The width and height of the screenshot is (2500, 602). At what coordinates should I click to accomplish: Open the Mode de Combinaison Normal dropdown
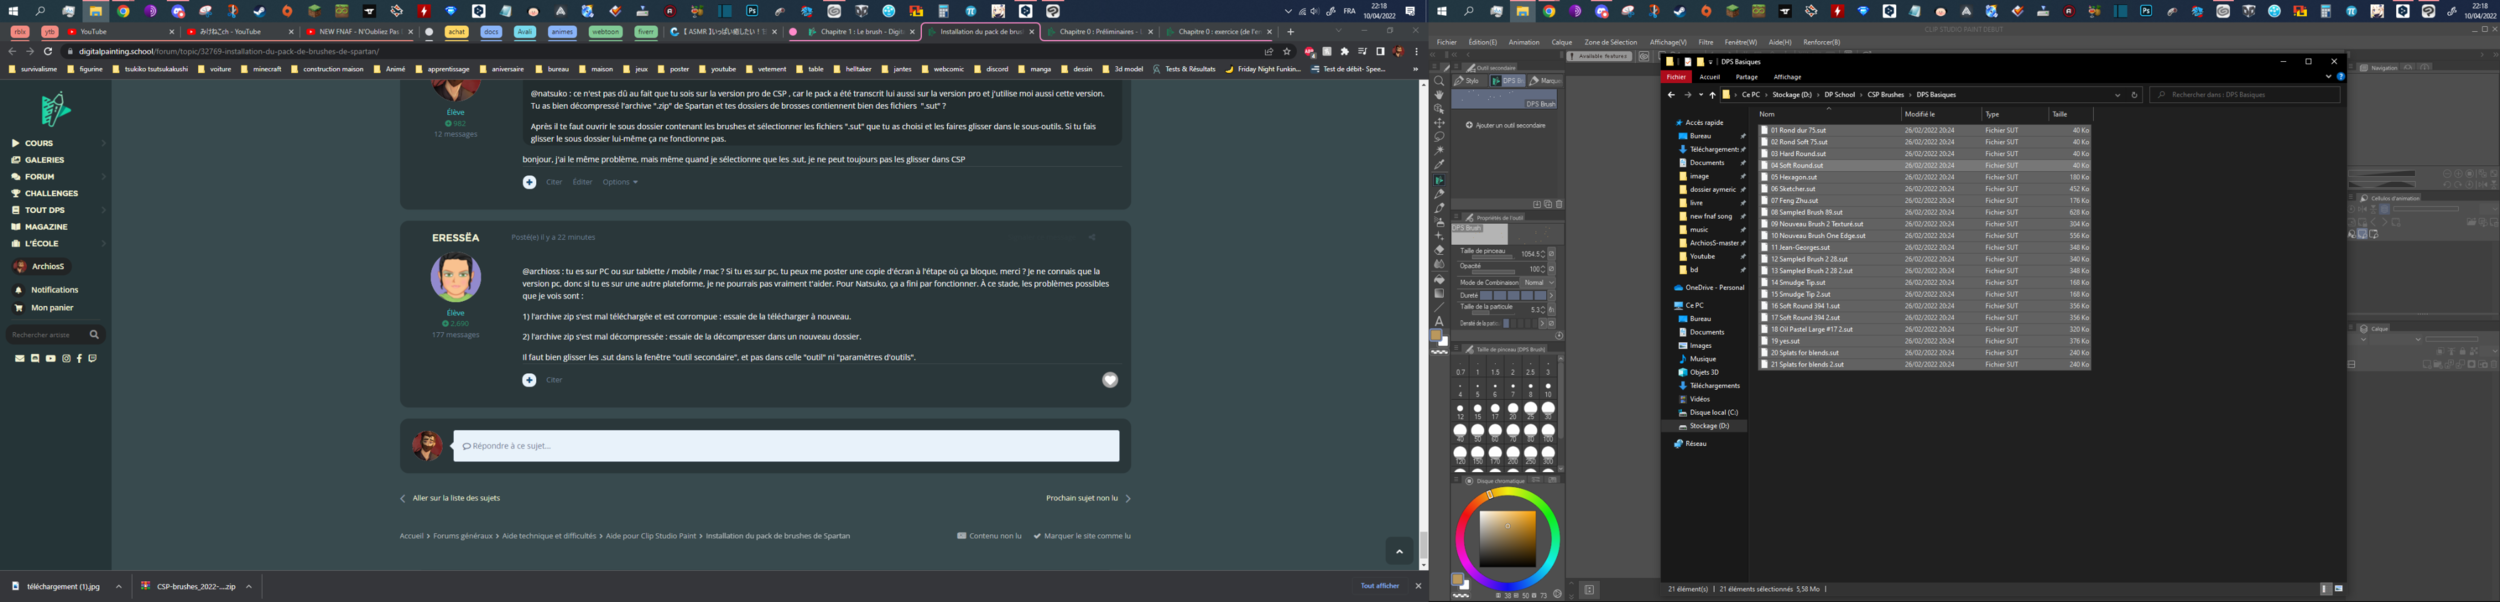[x=1539, y=283]
